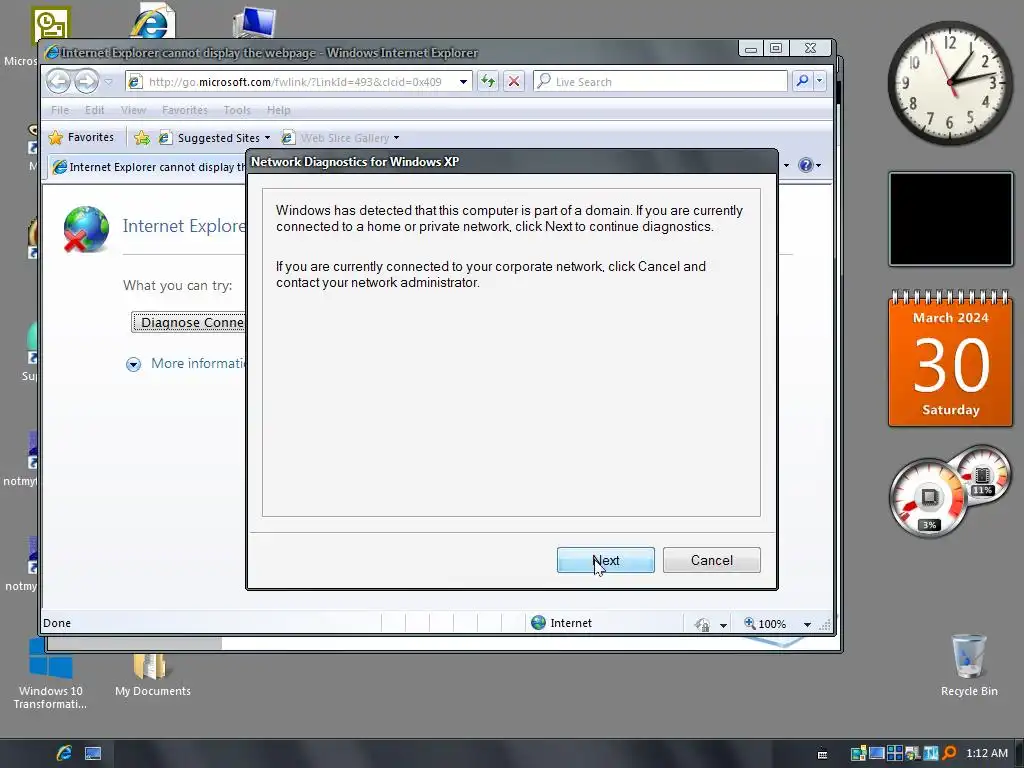Open recent pages dropdown next to Forward

pos(108,82)
